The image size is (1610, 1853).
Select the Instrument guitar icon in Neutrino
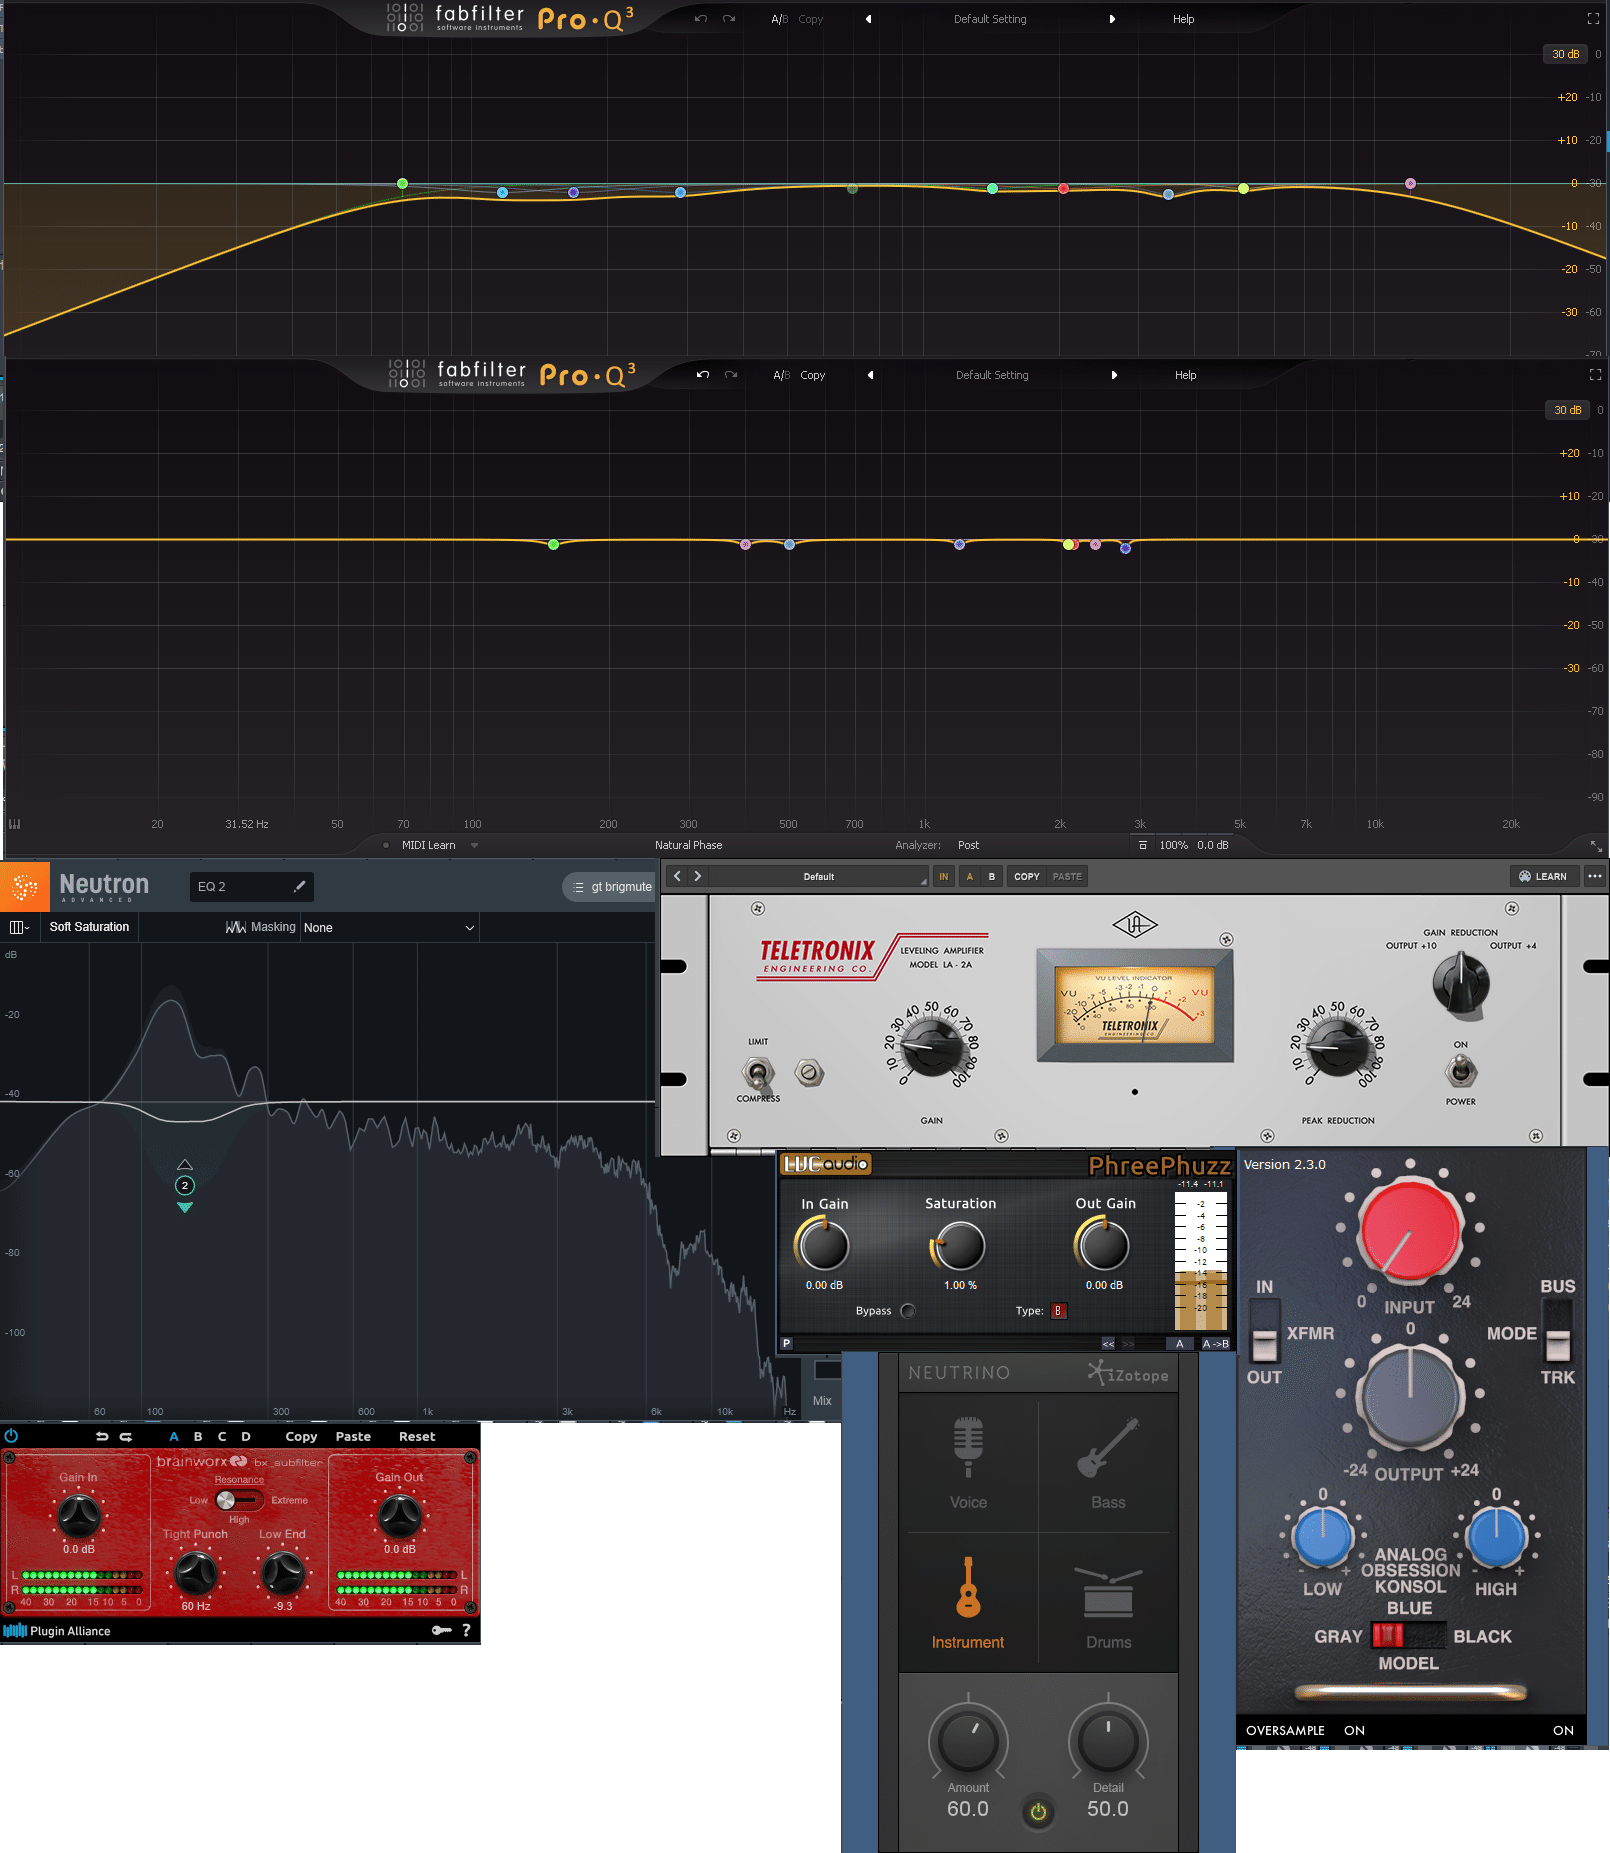968,1587
